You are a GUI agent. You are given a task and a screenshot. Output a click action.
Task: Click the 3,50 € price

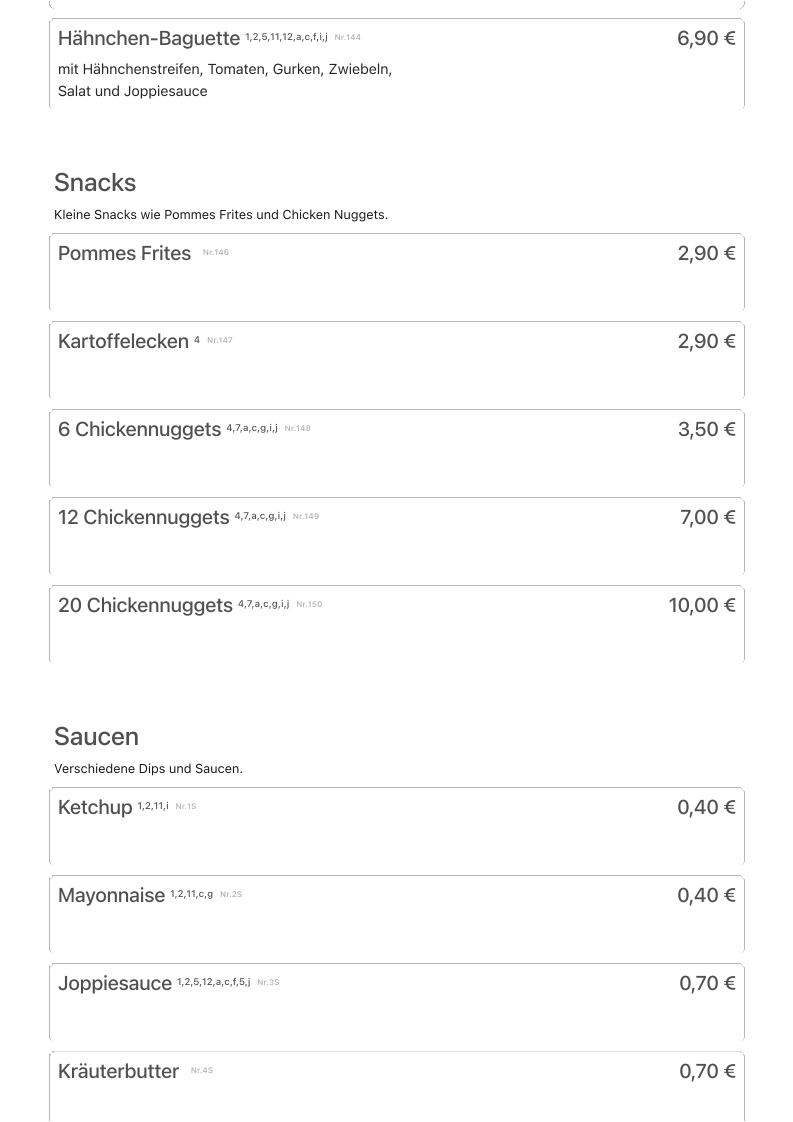(x=706, y=430)
